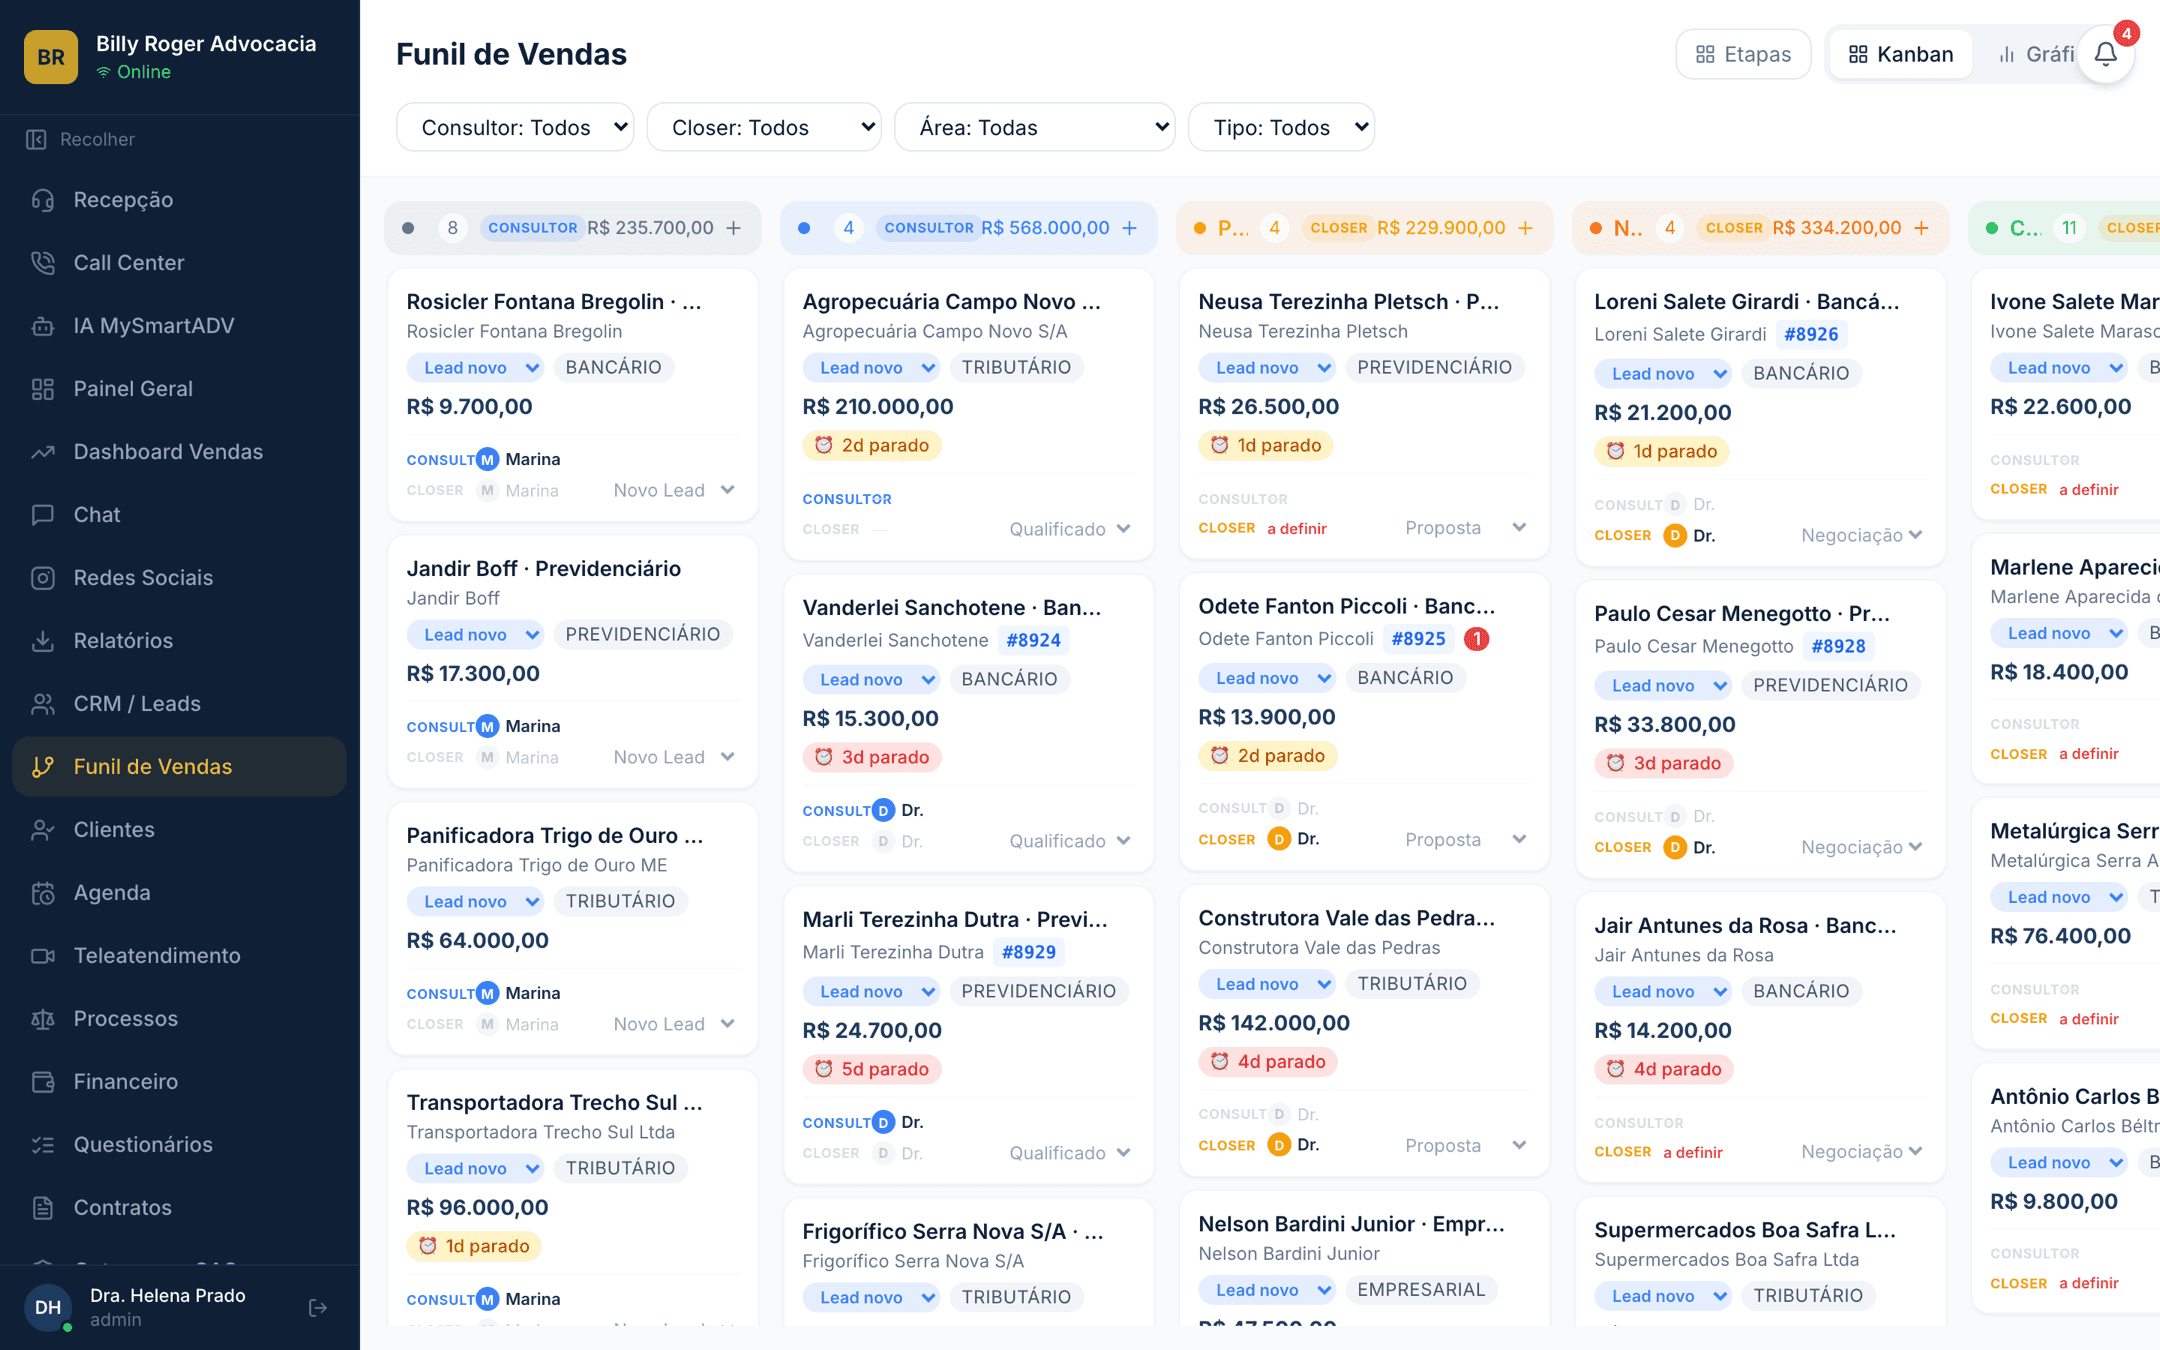Change Proposta stage on Neusa Terezinha Pletsch card
Viewport: 2160px width, 1350px height.
tap(1466, 528)
